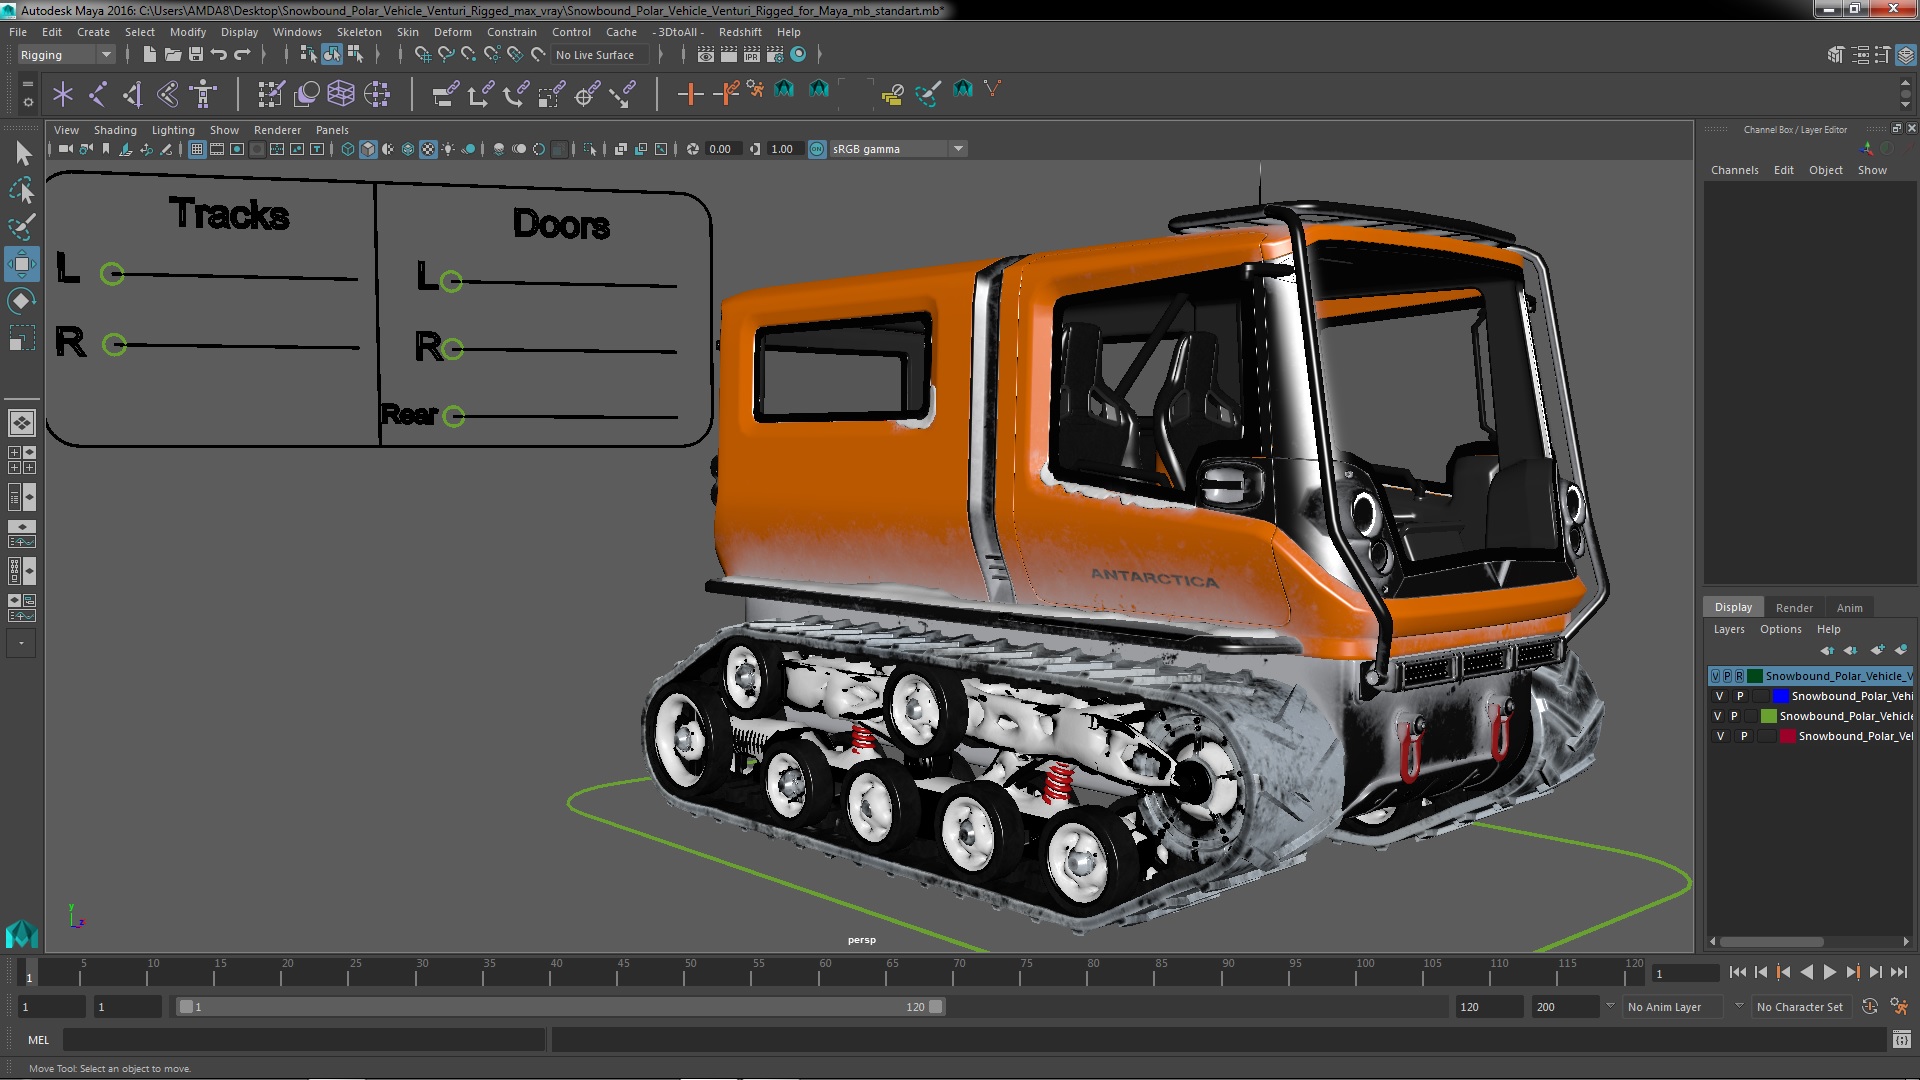The image size is (1920, 1080).
Task: Toggle P playback on red layer
Action: [x=1744, y=736]
